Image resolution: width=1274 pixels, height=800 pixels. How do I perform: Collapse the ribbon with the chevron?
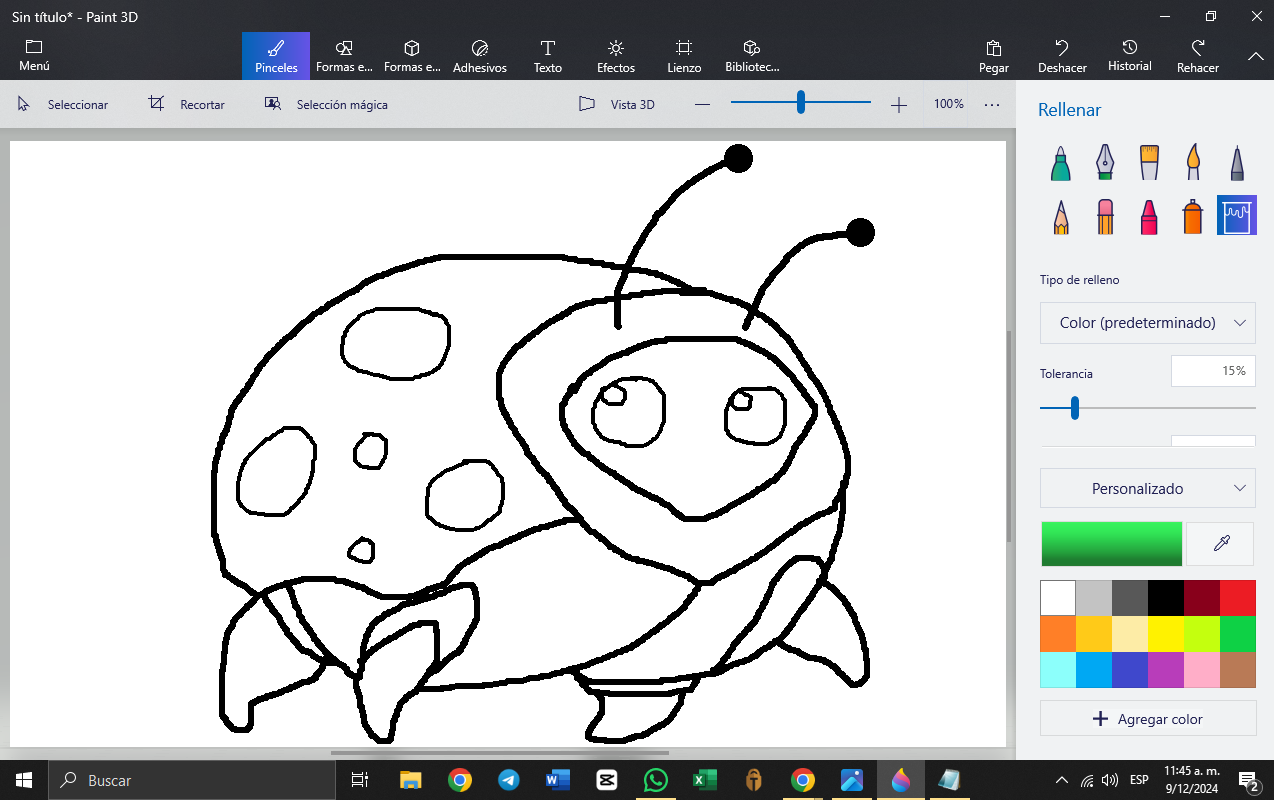point(1256,56)
